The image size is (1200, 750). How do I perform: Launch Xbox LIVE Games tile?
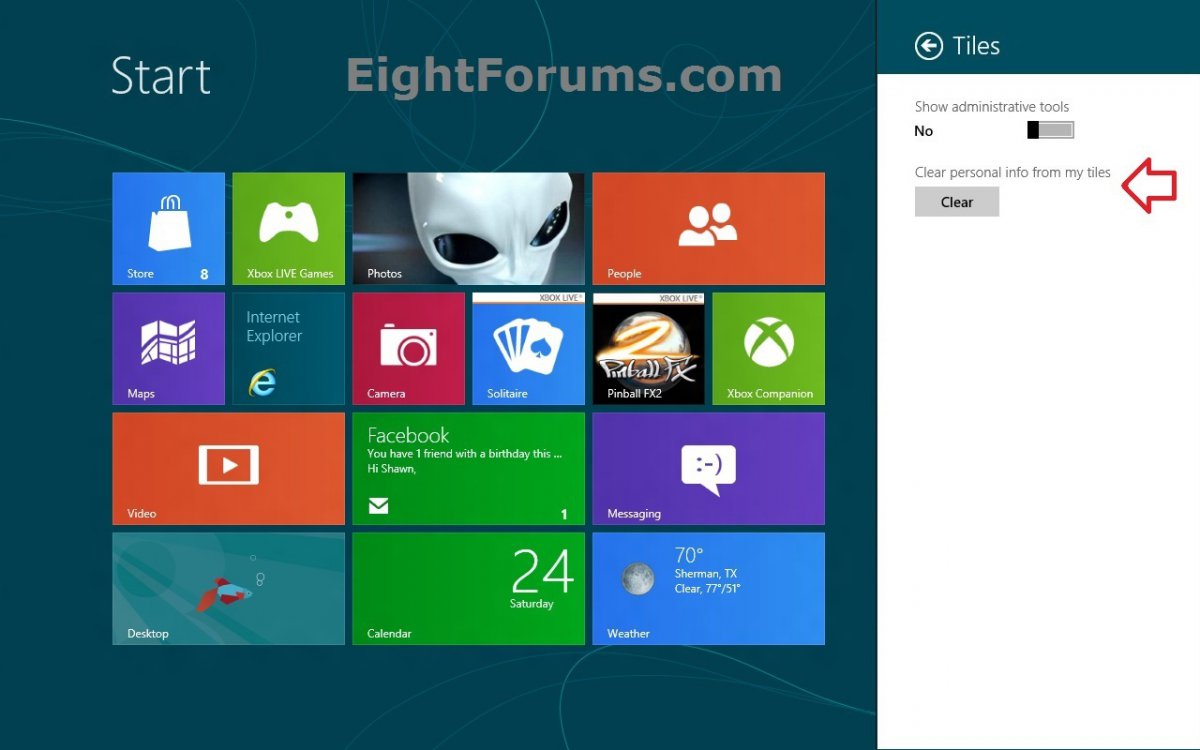click(x=288, y=229)
